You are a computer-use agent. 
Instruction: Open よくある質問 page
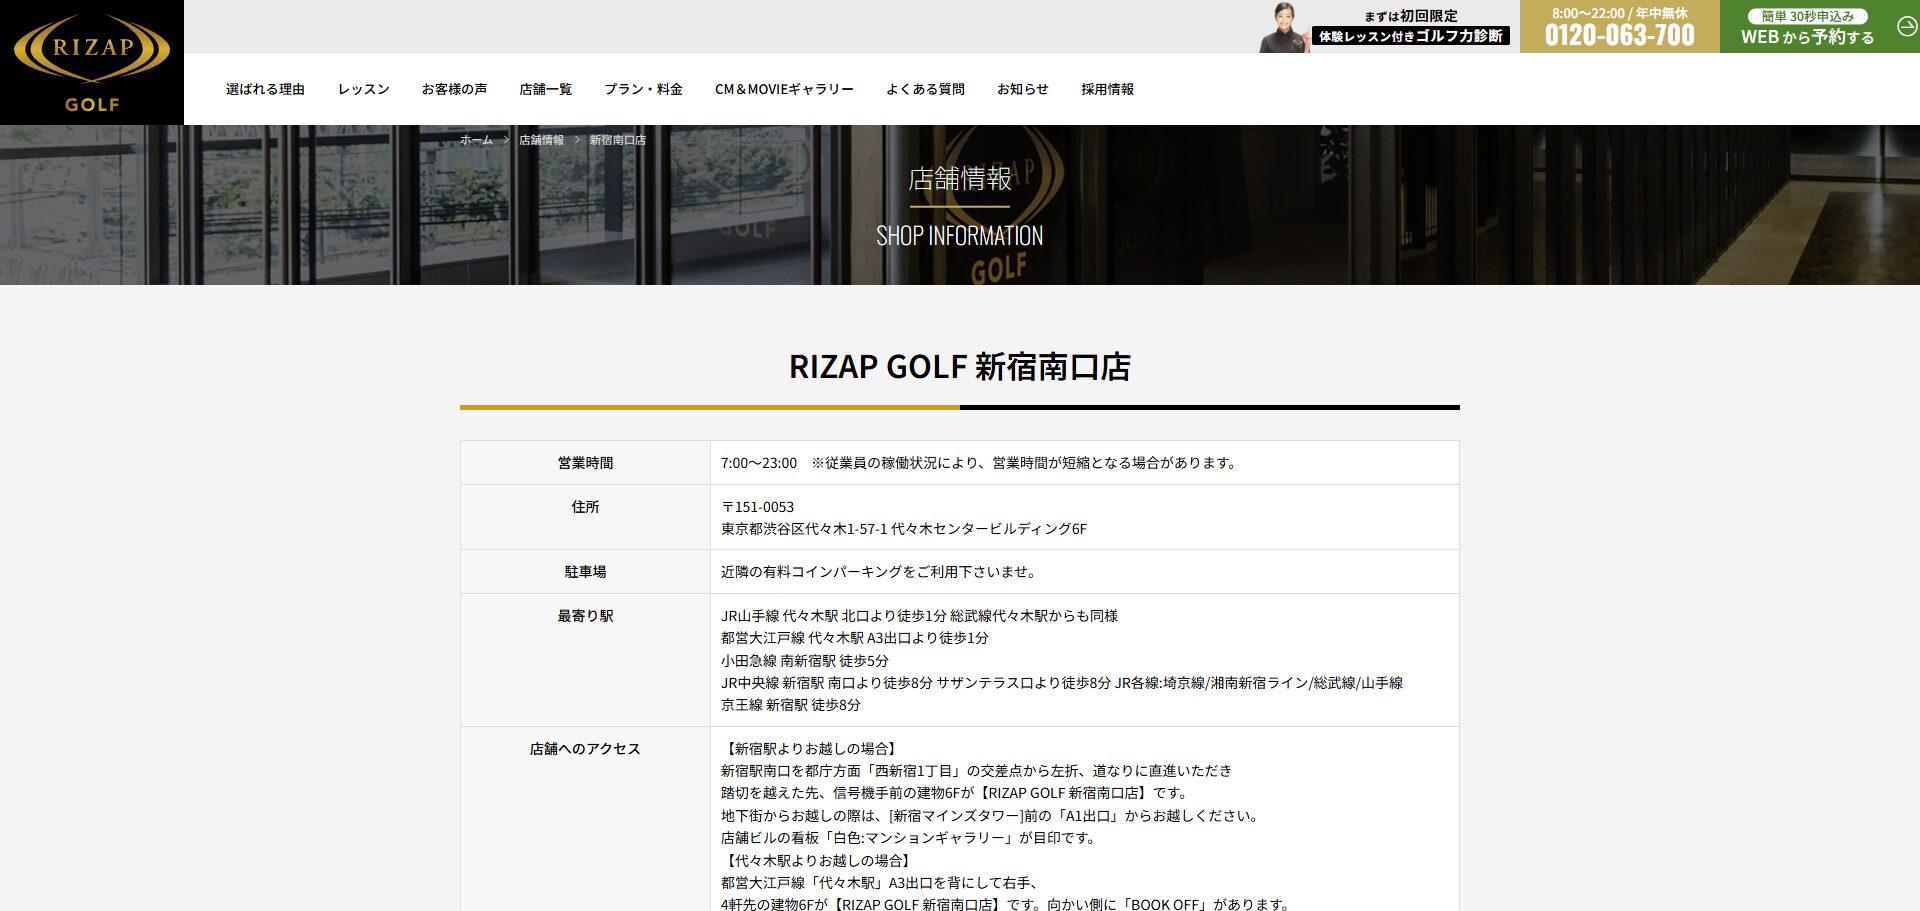click(925, 89)
